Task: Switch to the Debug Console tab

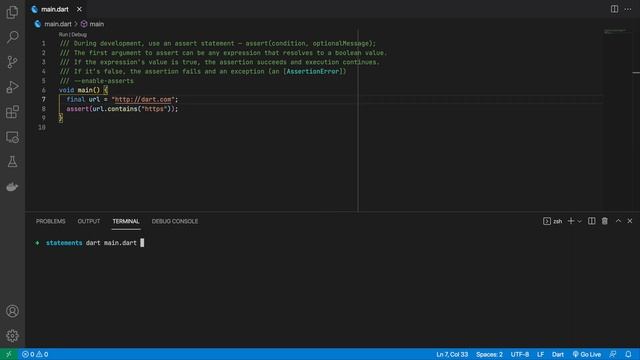Action: pyautogui.click(x=175, y=221)
